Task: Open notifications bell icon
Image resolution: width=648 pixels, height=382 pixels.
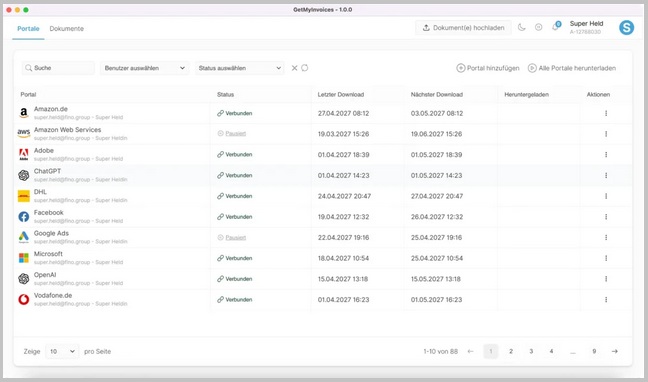Action: tap(555, 27)
